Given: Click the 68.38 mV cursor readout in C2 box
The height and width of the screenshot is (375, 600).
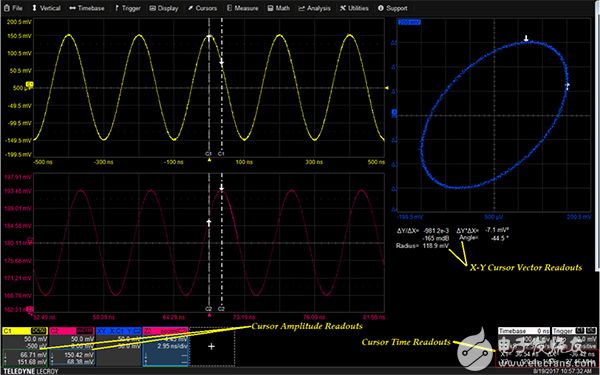Looking at the screenshot, I should click(x=81, y=361).
